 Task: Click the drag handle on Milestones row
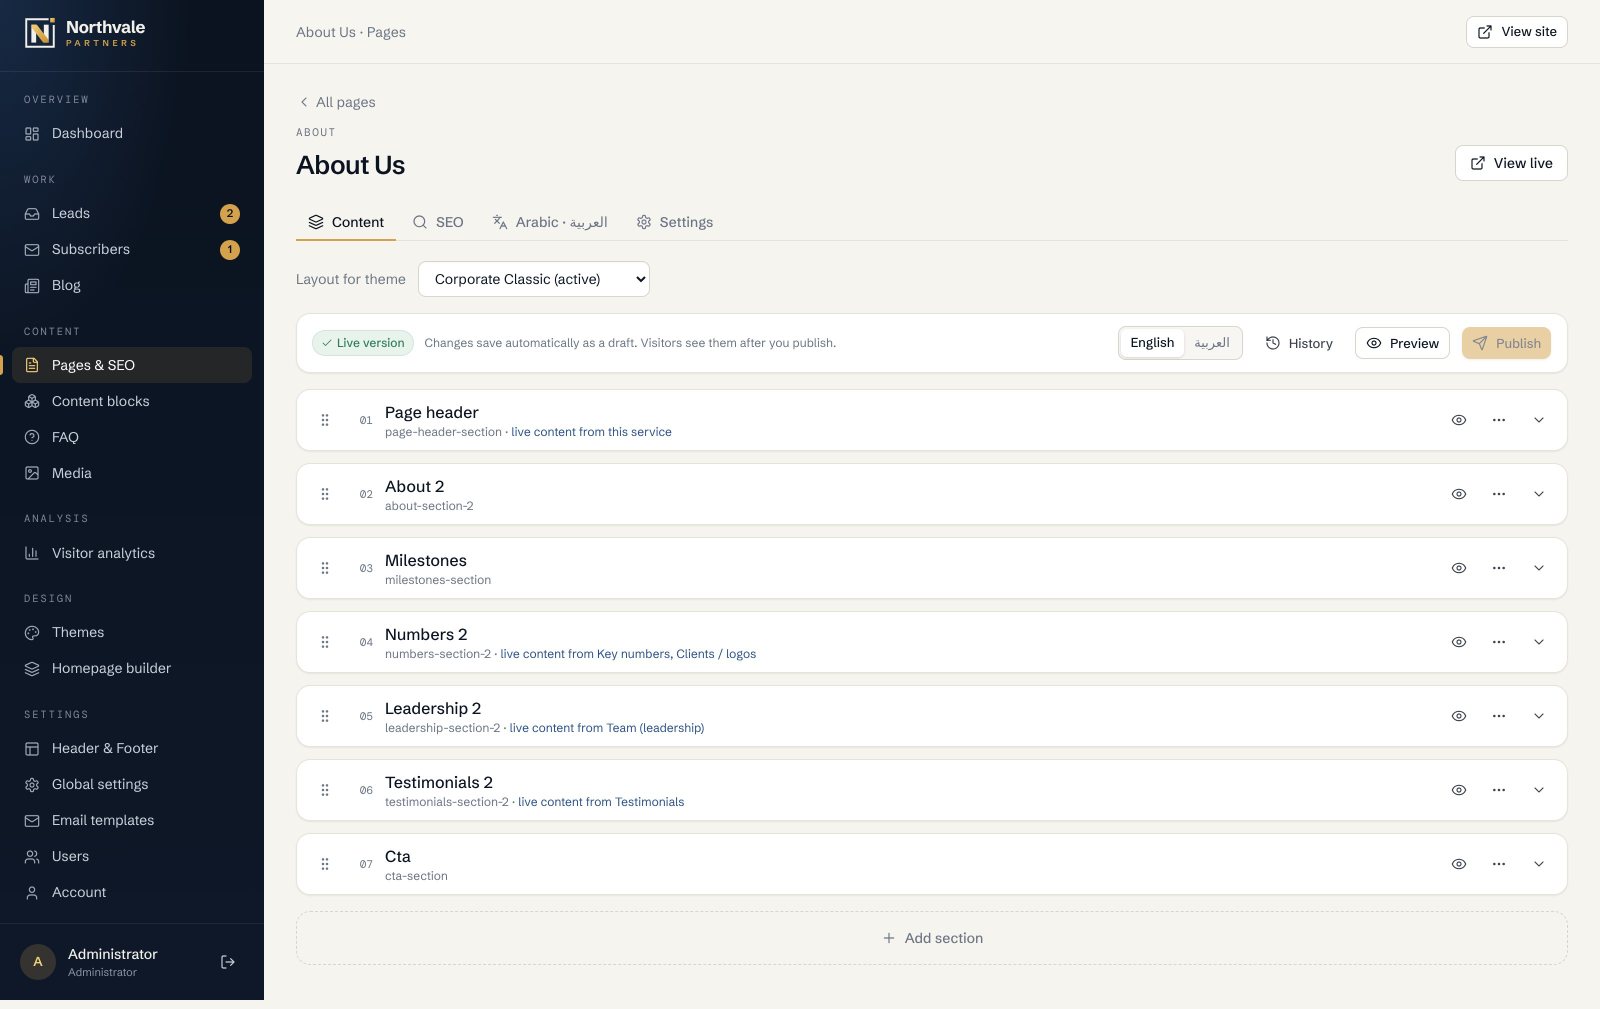[x=325, y=568]
